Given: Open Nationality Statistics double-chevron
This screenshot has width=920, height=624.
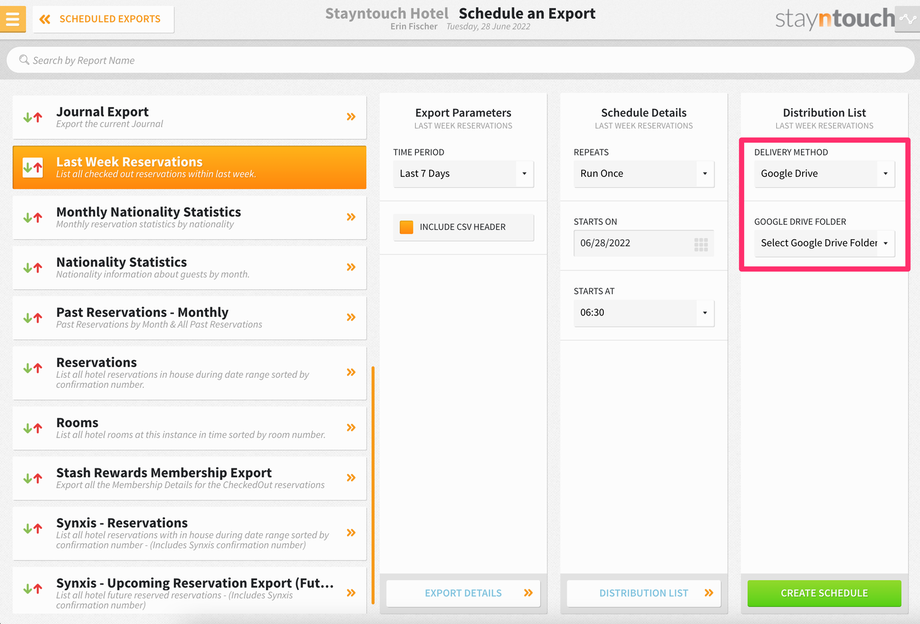Looking at the screenshot, I should point(351,267).
